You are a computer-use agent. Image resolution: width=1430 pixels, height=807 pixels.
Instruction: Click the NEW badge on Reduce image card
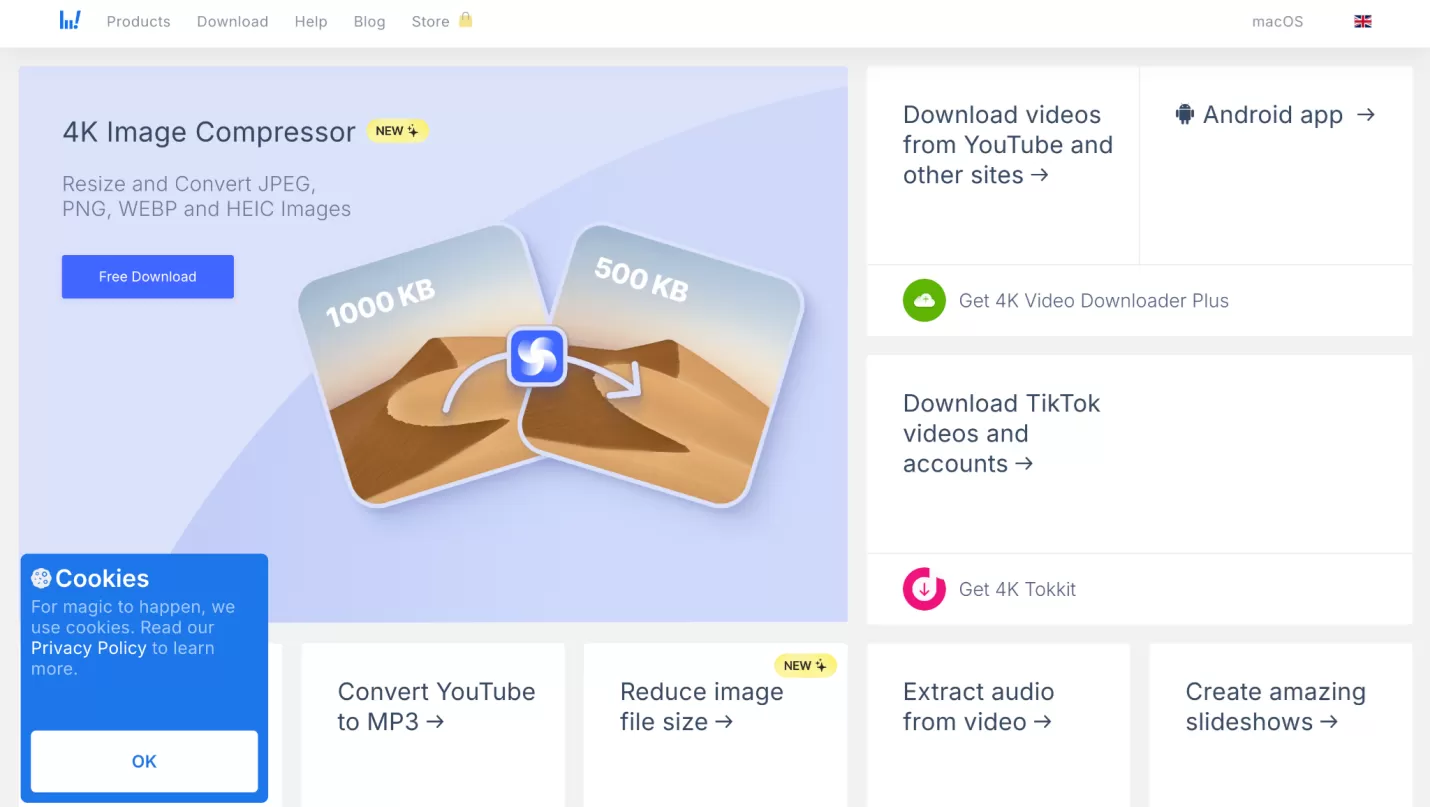click(x=805, y=665)
